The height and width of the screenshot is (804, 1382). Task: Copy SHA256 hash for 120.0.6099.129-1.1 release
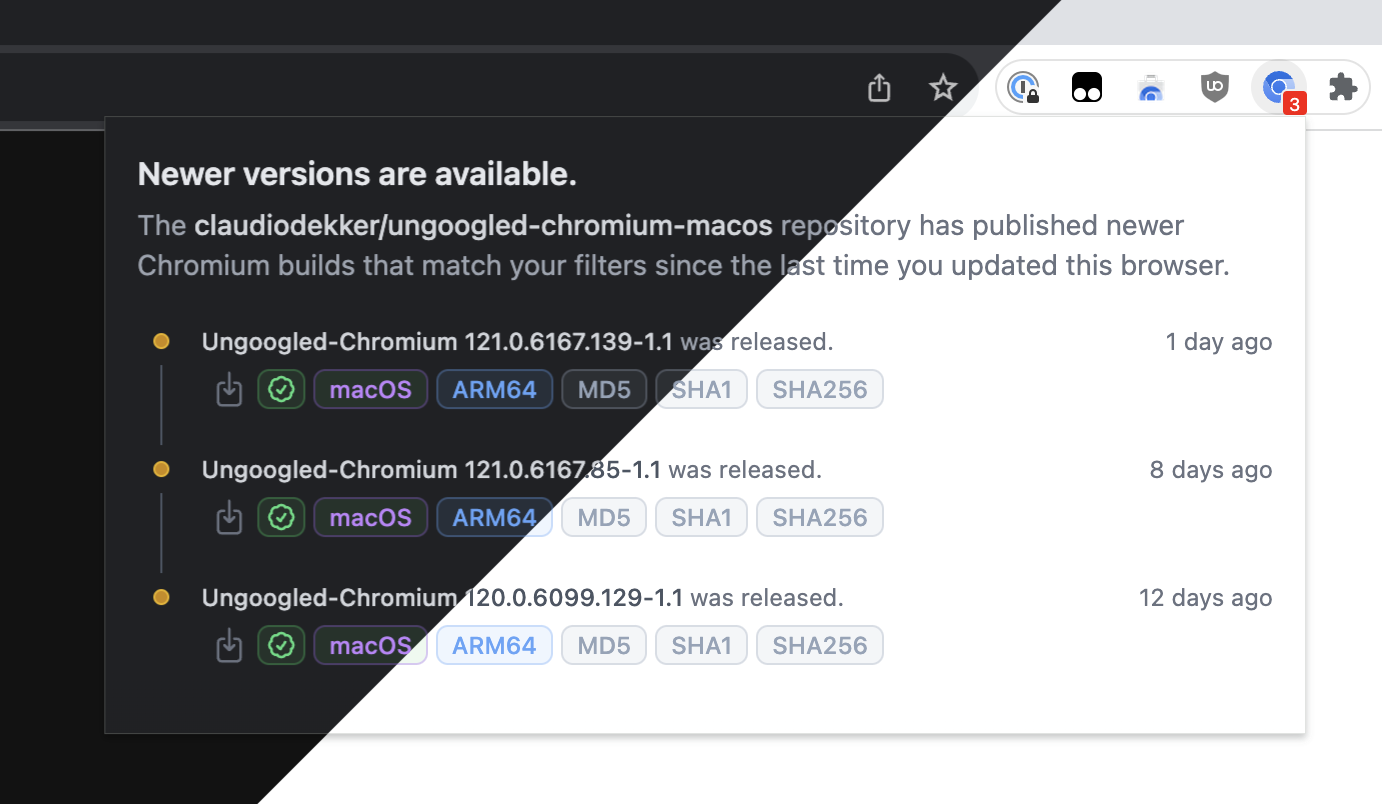[820, 646]
